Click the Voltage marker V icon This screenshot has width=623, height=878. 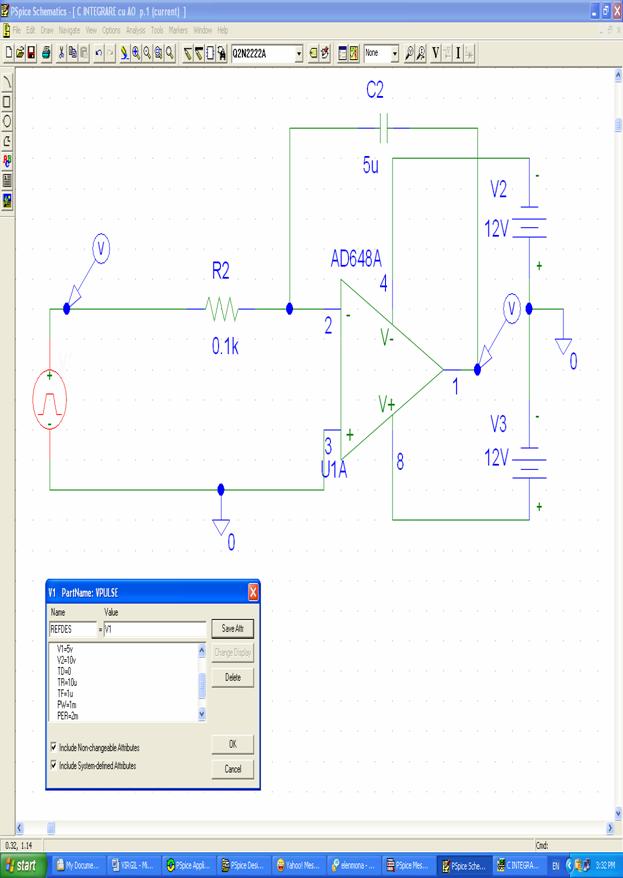click(435, 50)
